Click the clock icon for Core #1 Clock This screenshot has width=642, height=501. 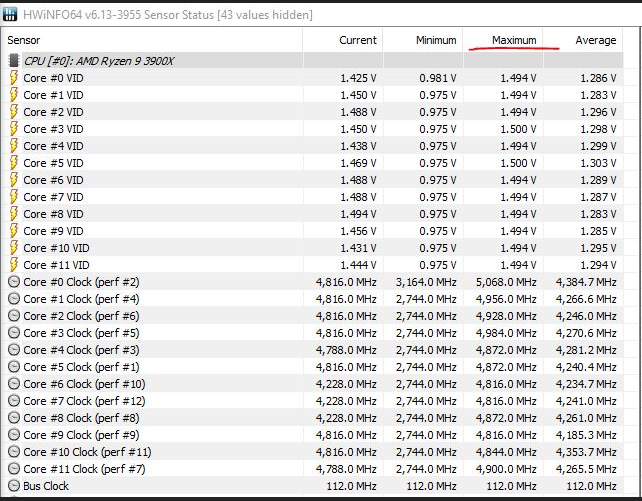14,299
